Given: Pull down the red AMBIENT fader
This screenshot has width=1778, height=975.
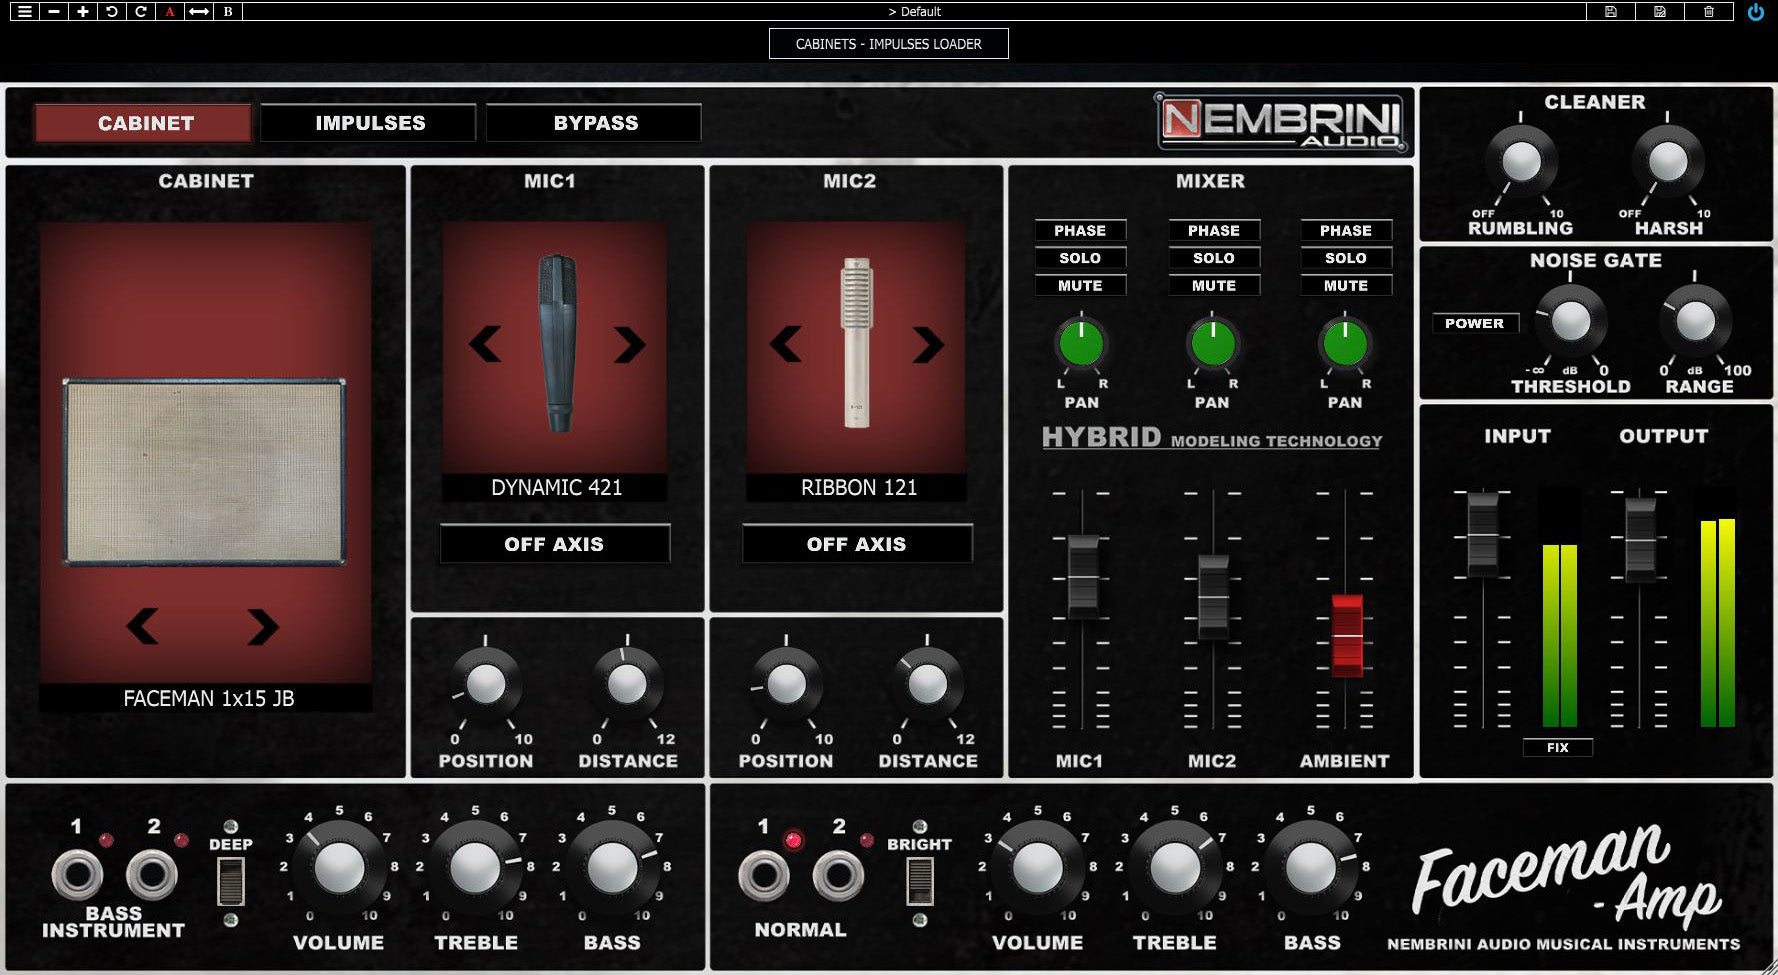Looking at the screenshot, I should pyautogui.click(x=1345, y=635).
